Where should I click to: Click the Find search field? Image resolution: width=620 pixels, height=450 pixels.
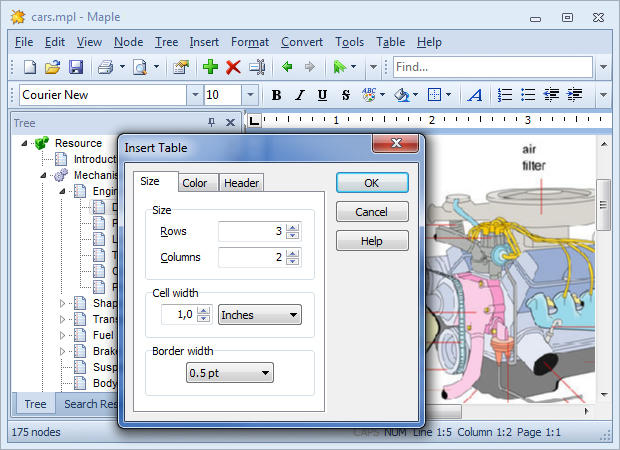pyautogui.click(x=493, y=67)
